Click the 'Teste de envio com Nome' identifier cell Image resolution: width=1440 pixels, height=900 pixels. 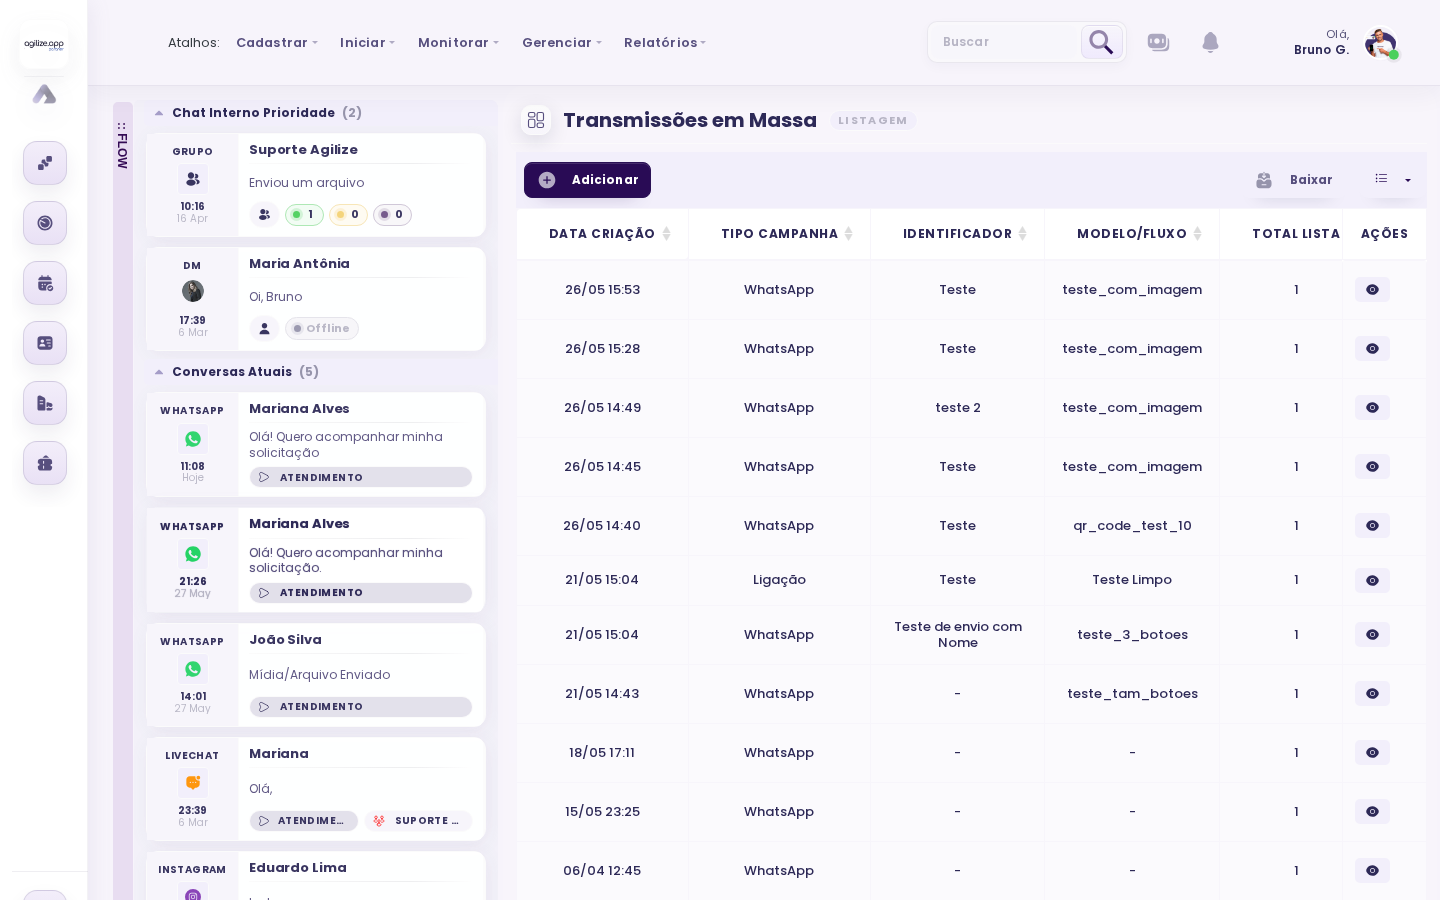(958, 635)
